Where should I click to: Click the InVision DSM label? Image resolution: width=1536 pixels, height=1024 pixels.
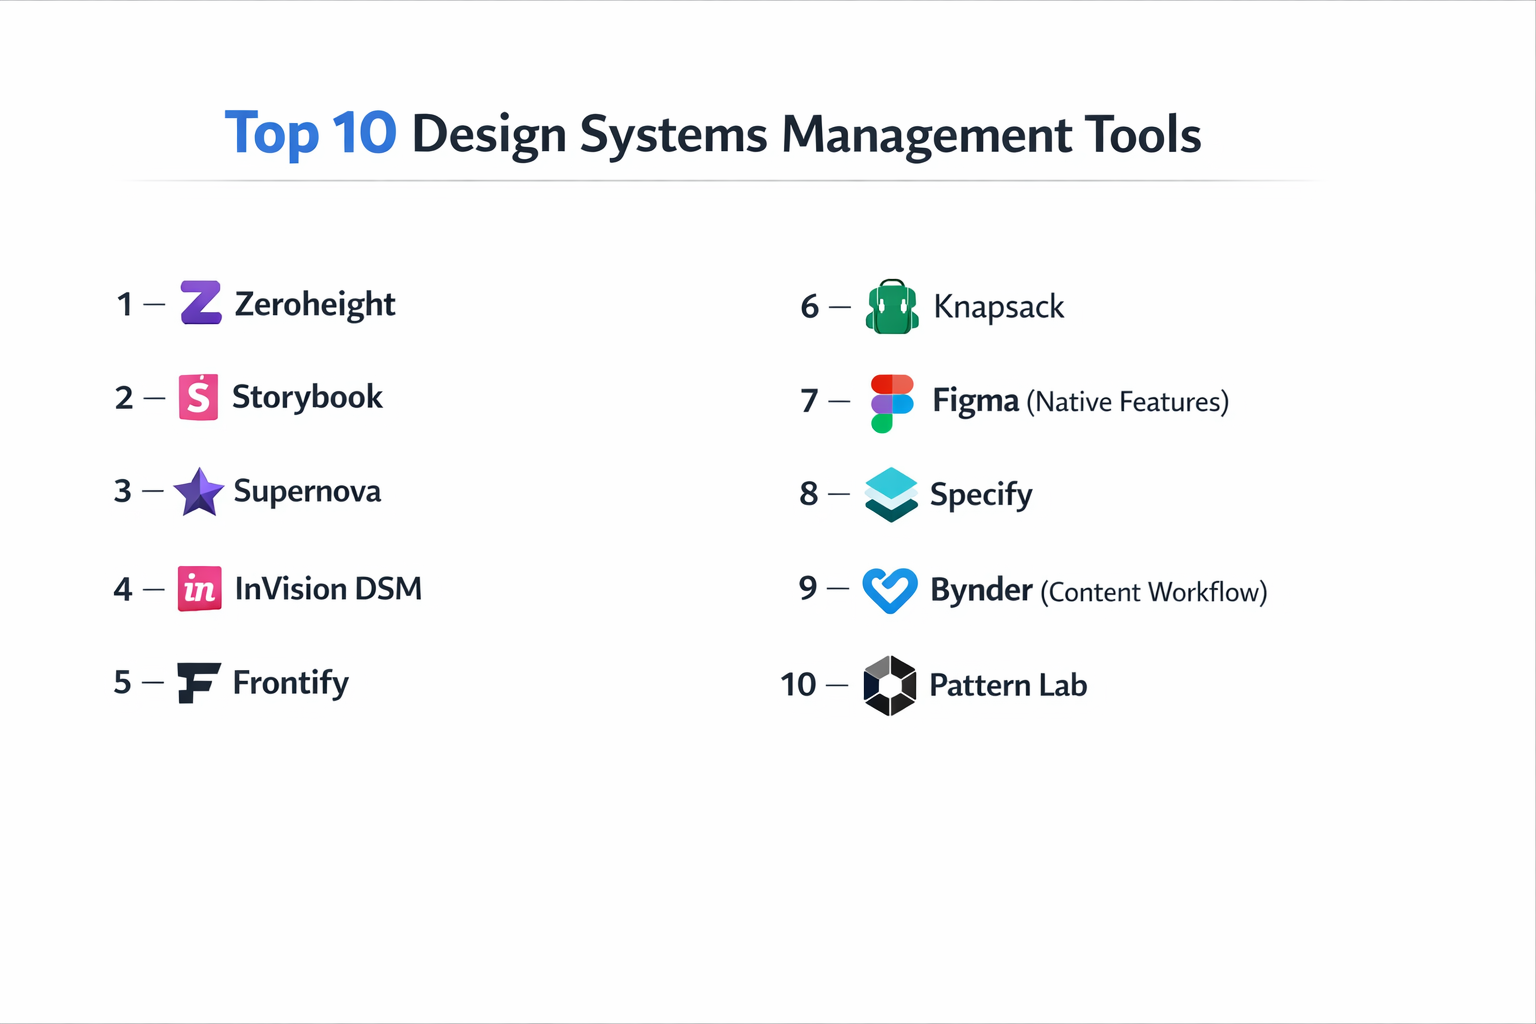pos(327,589)
